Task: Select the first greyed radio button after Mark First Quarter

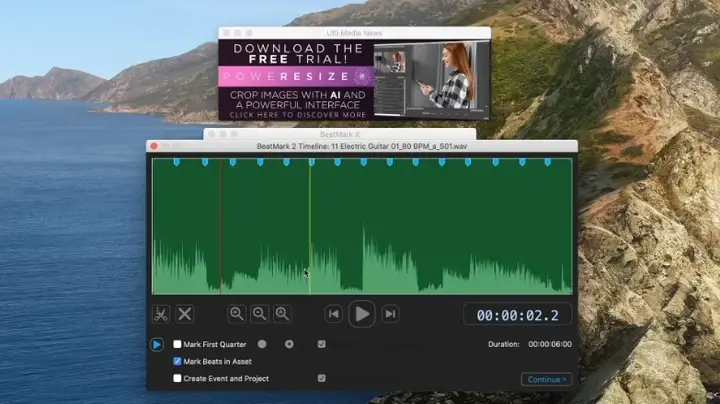Action: coord(262,344)
